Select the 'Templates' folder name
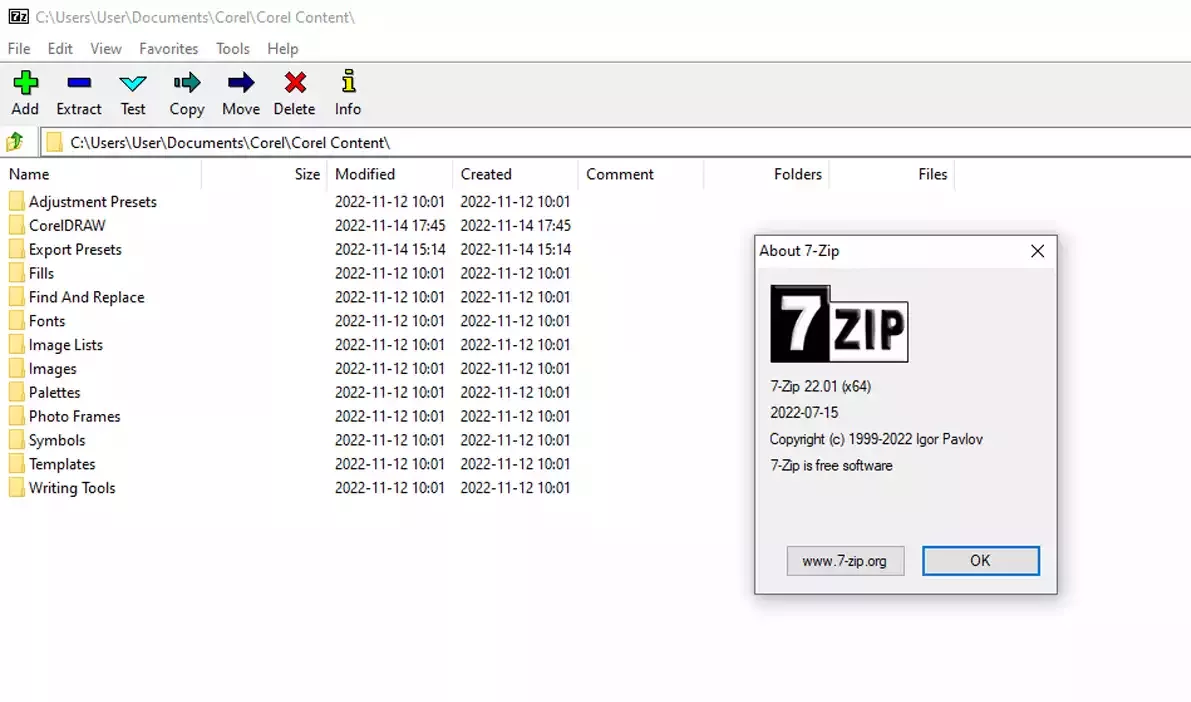 pos(62,463)
